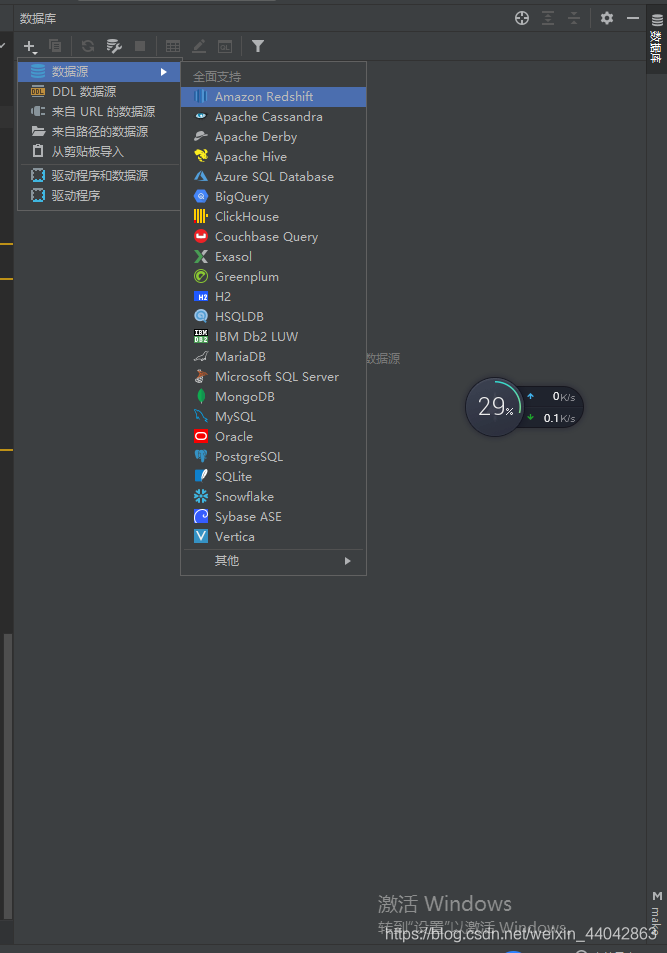Select MariaDB data source
Viewport: 667px width, 953px height.
tap(274, 357)
